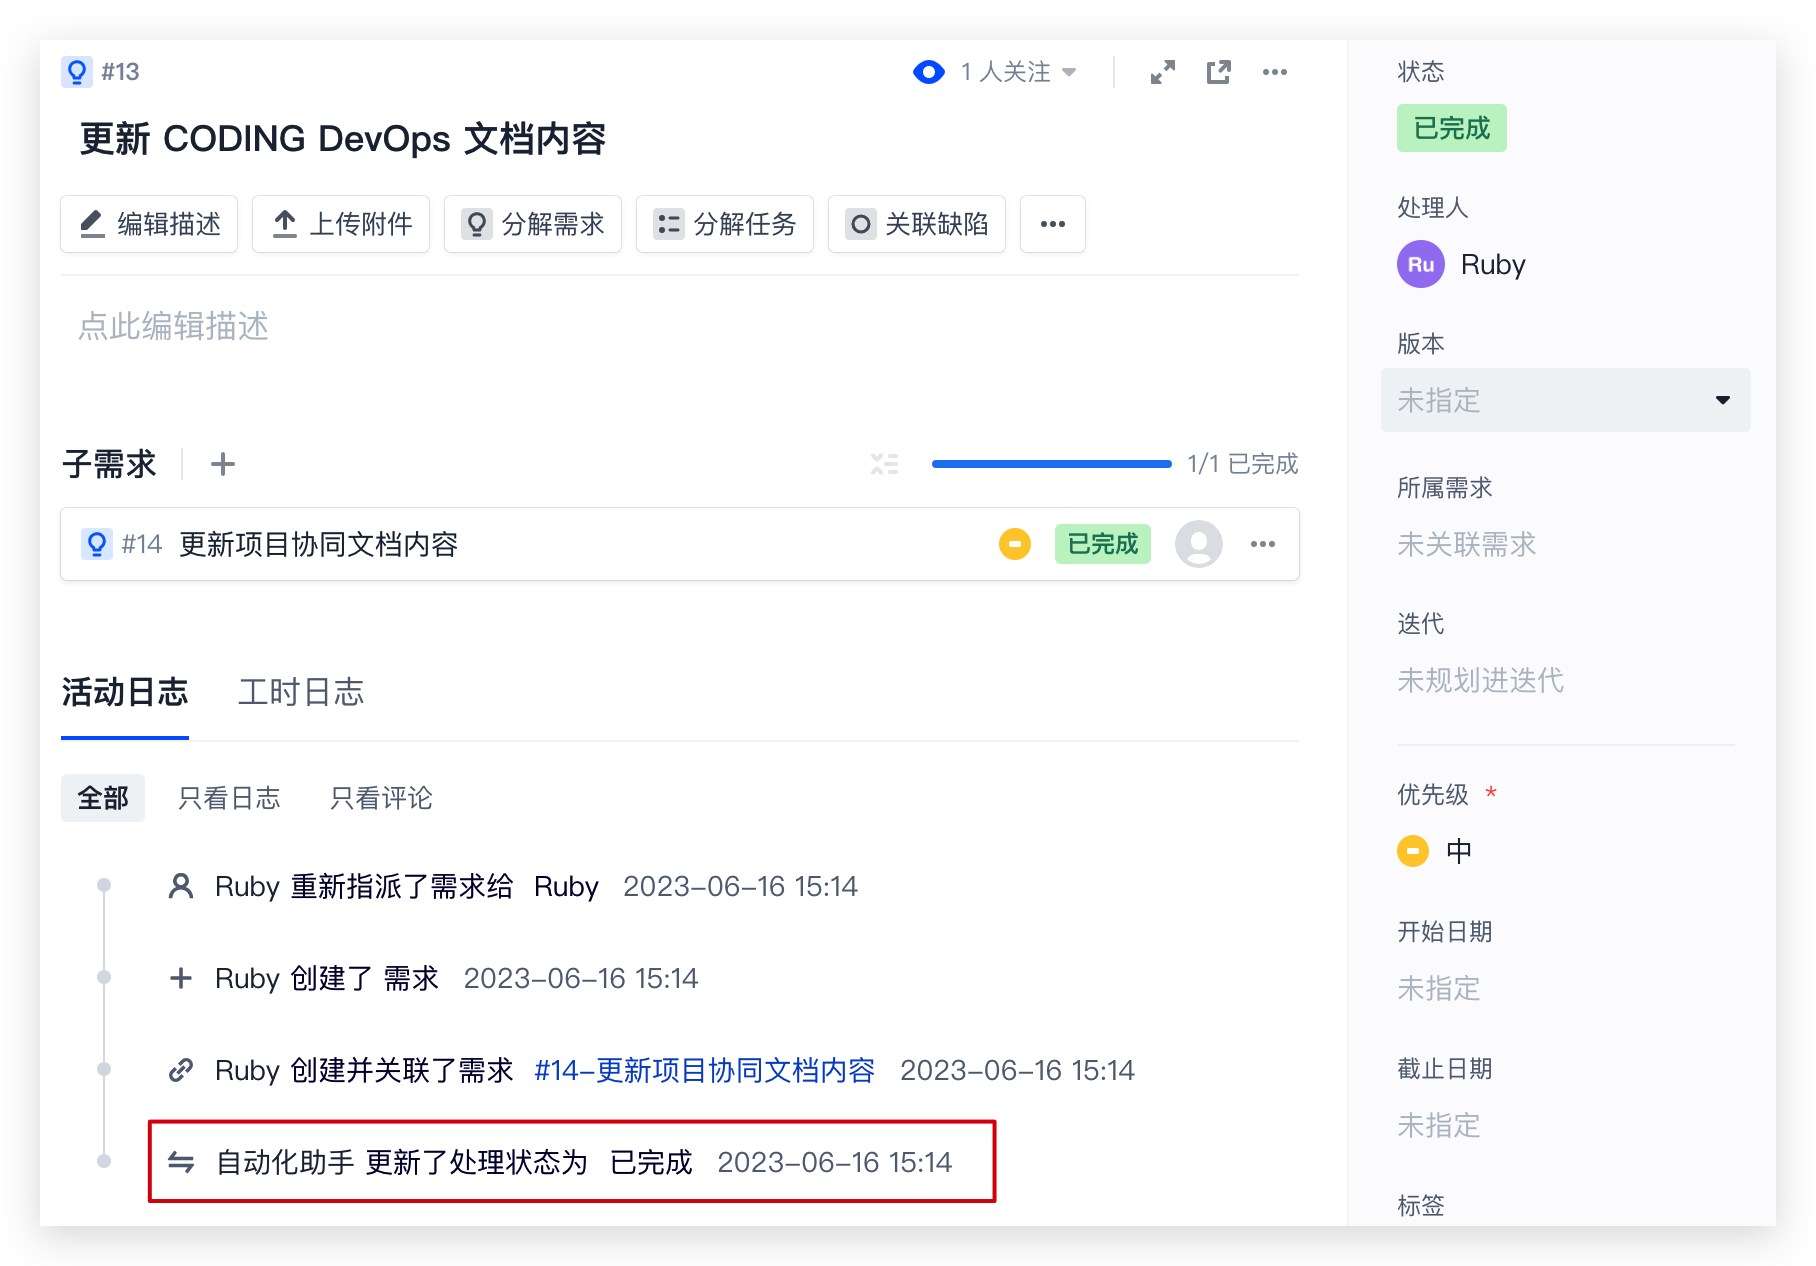Click the sub-requirement completion progress bar
Viewport: 1816px width, 1266px height.
coord(1051,464)
